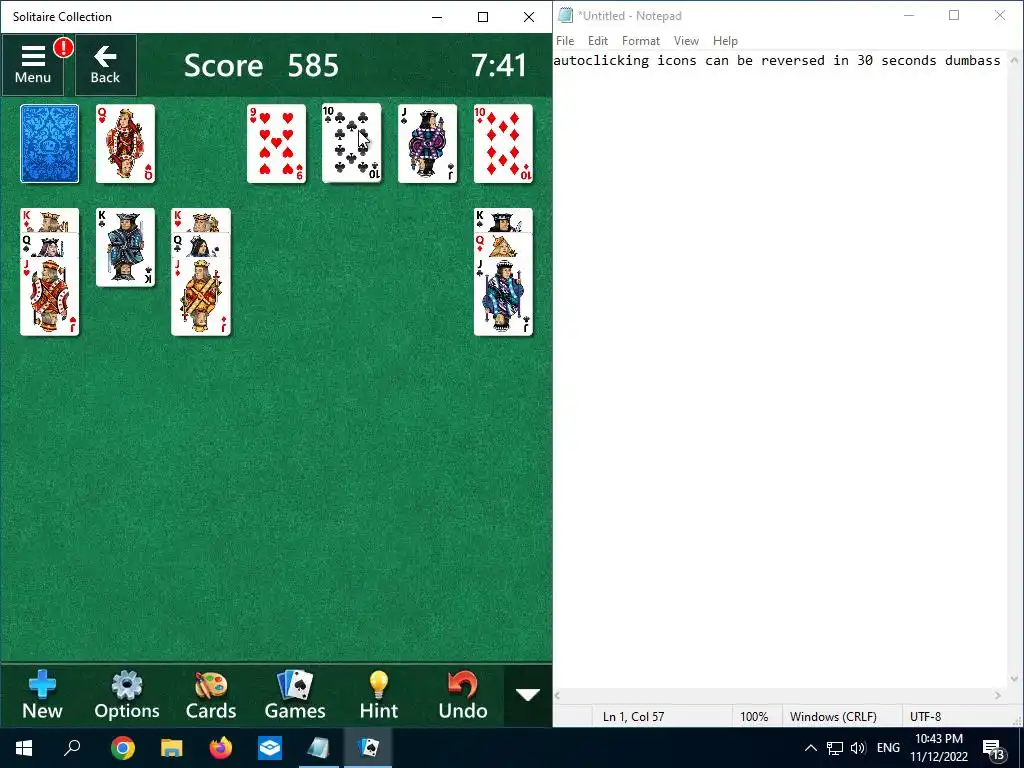
Task: Go Back using the arrow button
Action: point(105,65)
